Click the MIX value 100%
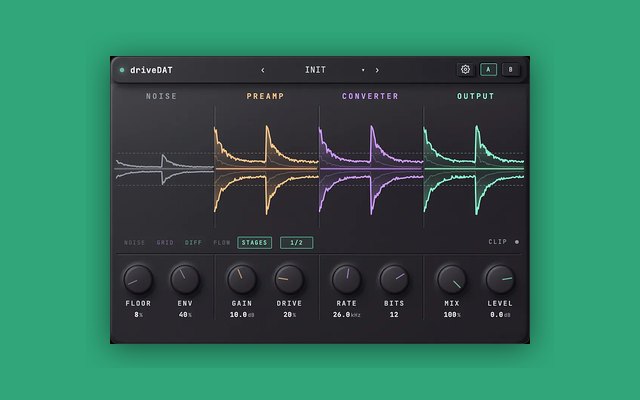The height and width of the screenshot is (400, 640). click(x=452, y=315)
